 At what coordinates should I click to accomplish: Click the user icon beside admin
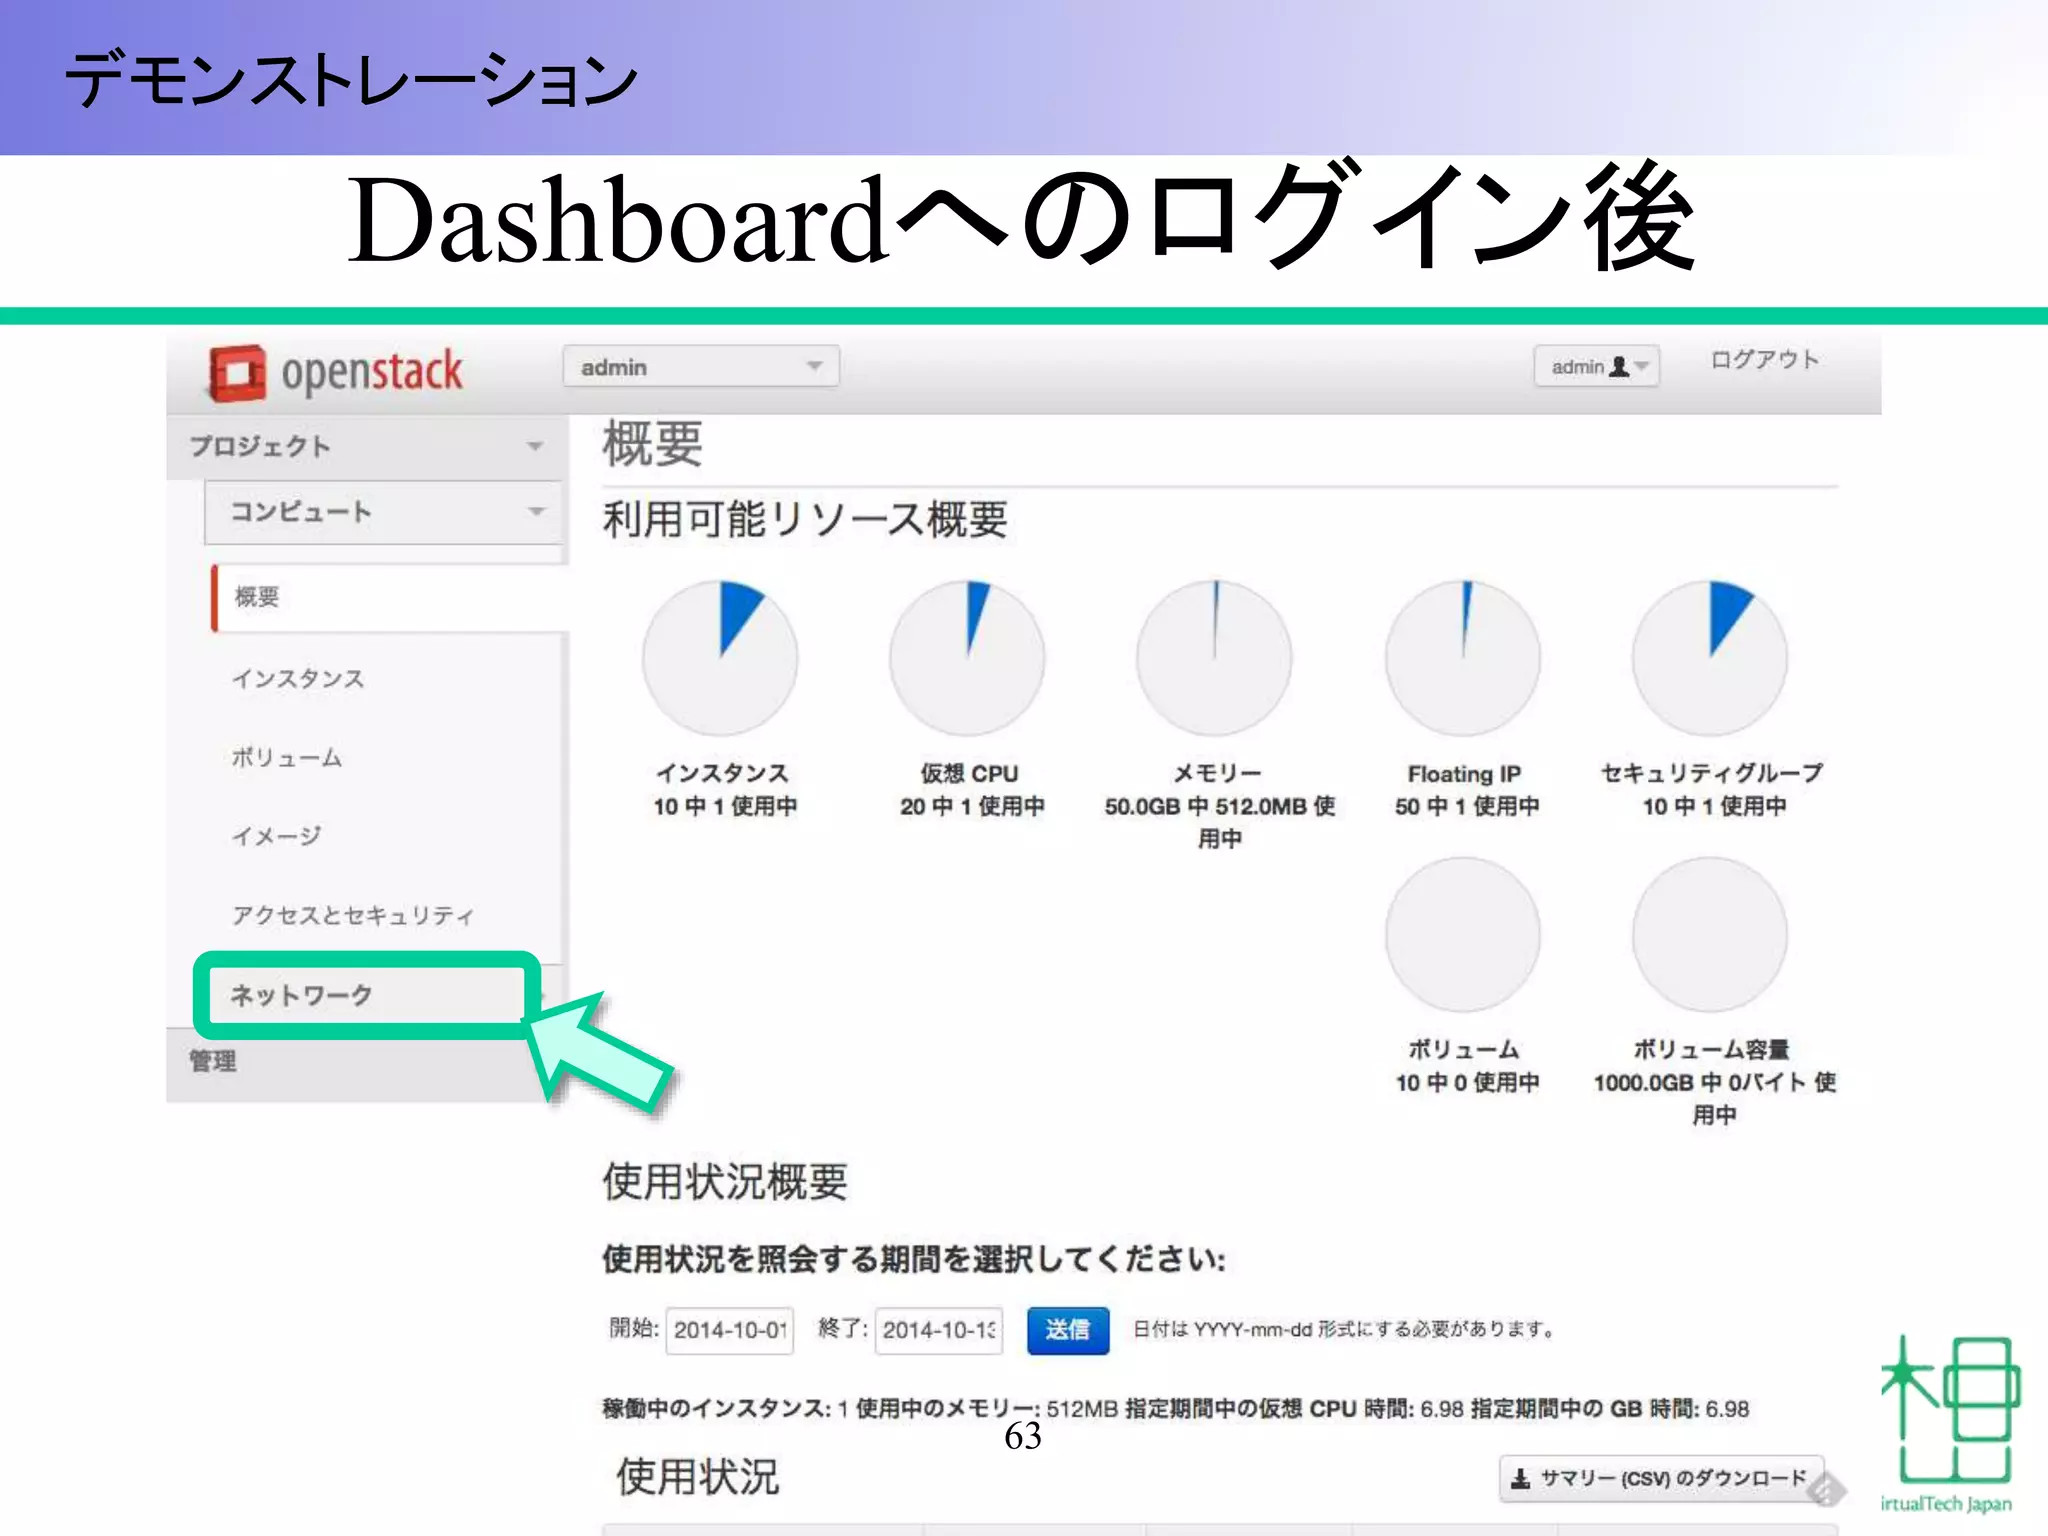tap(1619, 367)
